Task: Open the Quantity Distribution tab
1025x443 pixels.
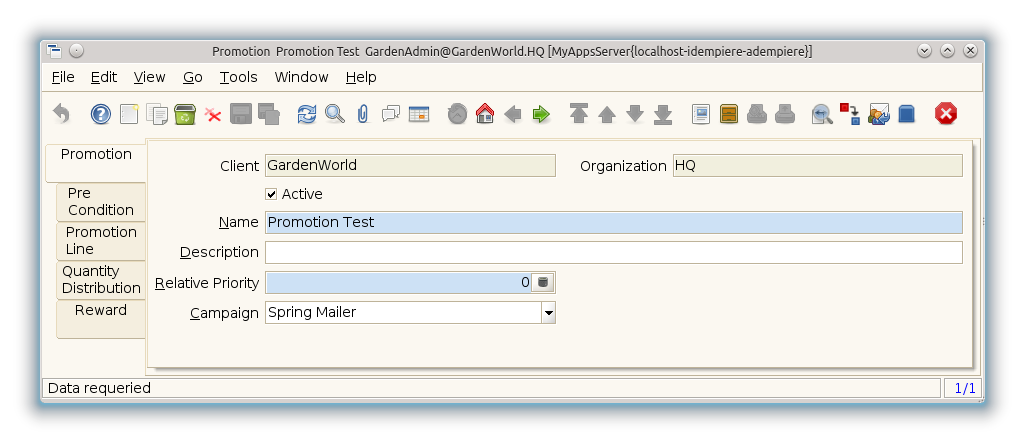Action: point(101,279)
